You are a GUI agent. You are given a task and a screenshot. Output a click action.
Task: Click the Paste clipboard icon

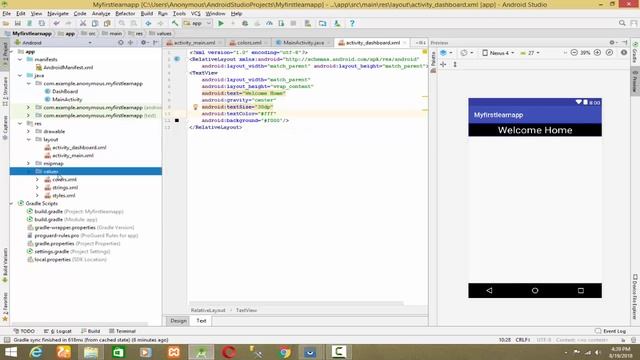pyautogui.click(x=107, y=23)
